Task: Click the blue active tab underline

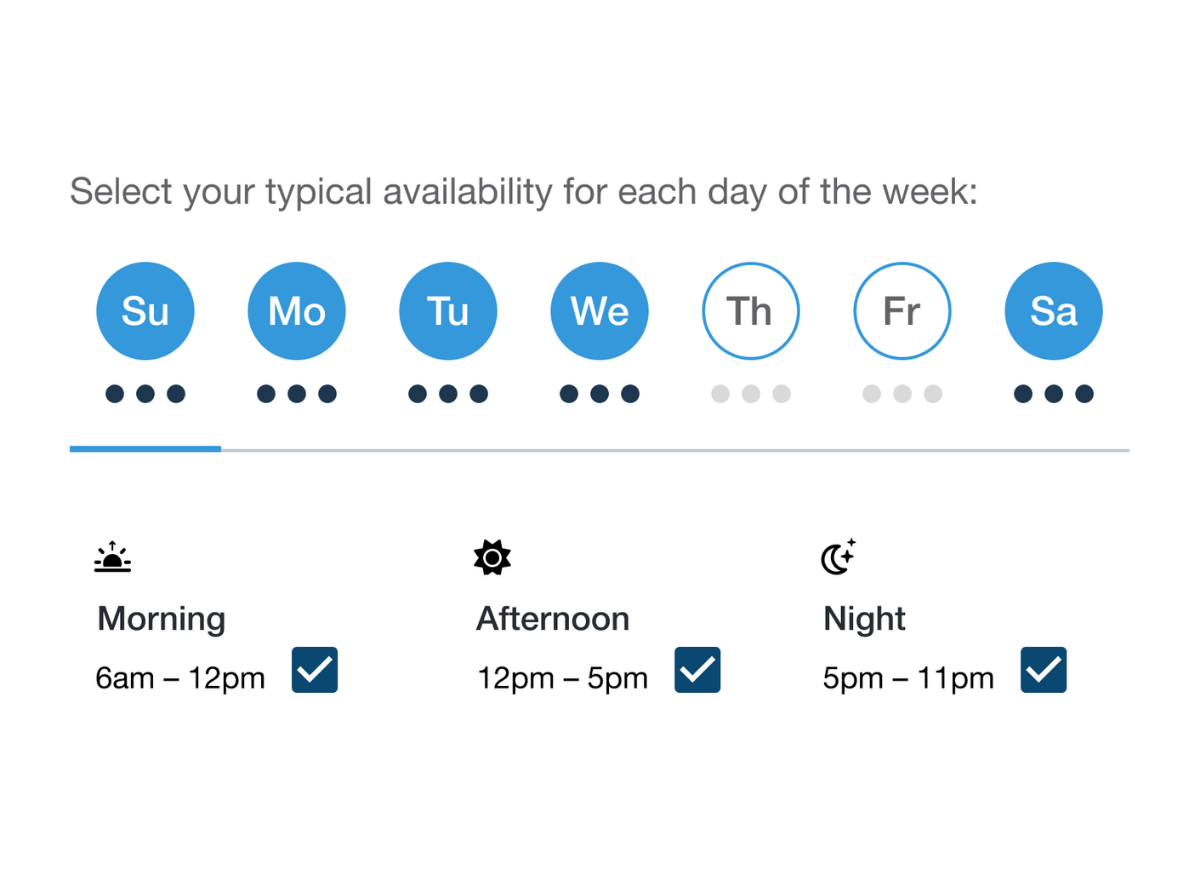Action: pyautogui.click(x=145, y=449)
